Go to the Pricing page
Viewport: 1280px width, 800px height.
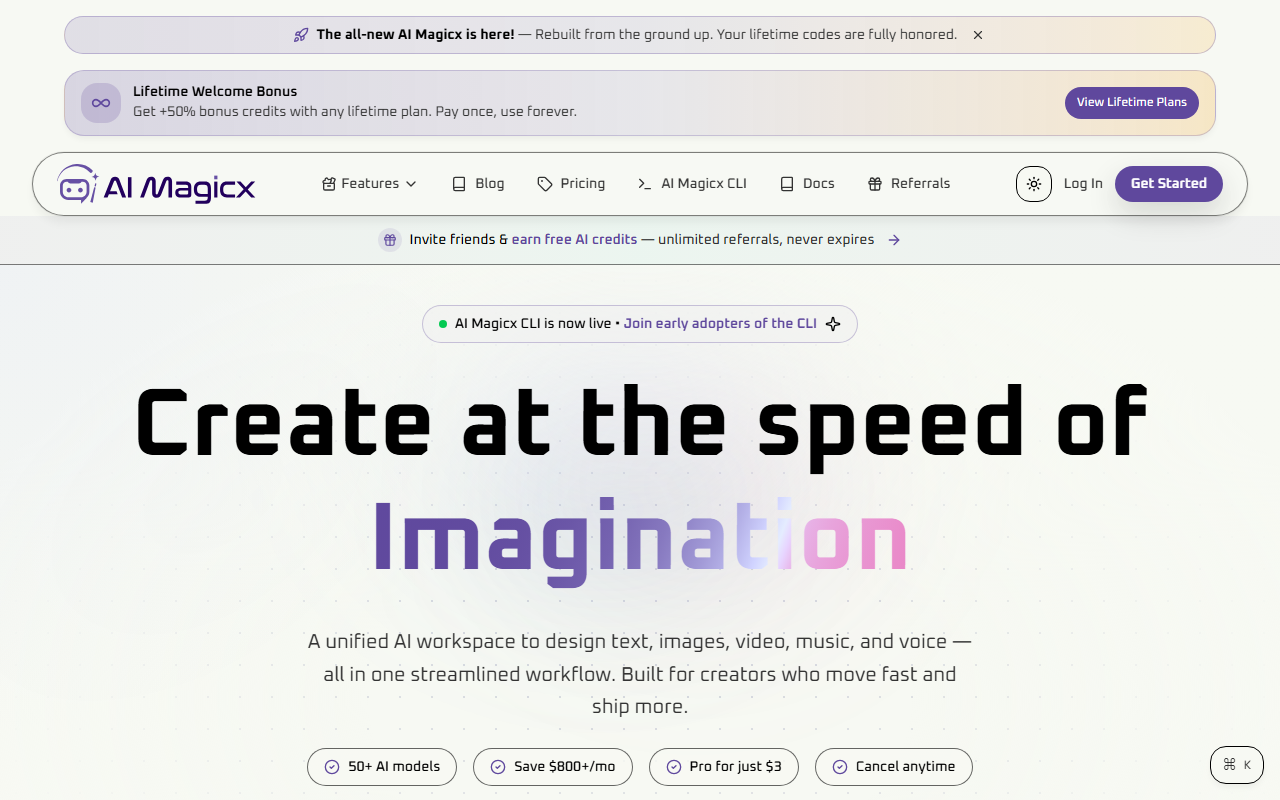click(x=571, y=184)
